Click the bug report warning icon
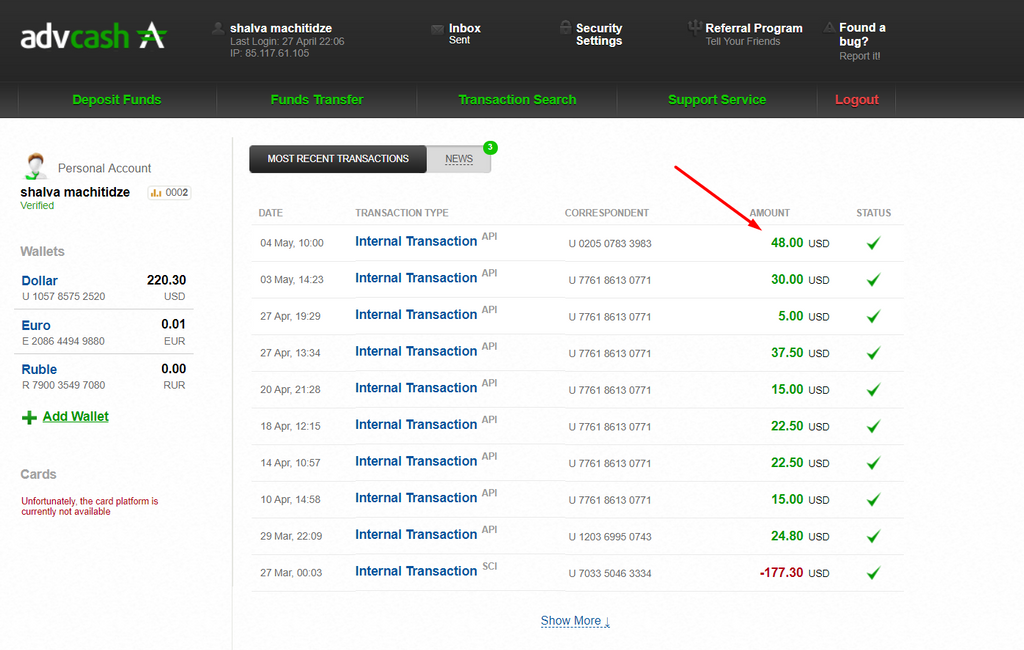Viewport: 1024px width, 650px height. point(829,27)
